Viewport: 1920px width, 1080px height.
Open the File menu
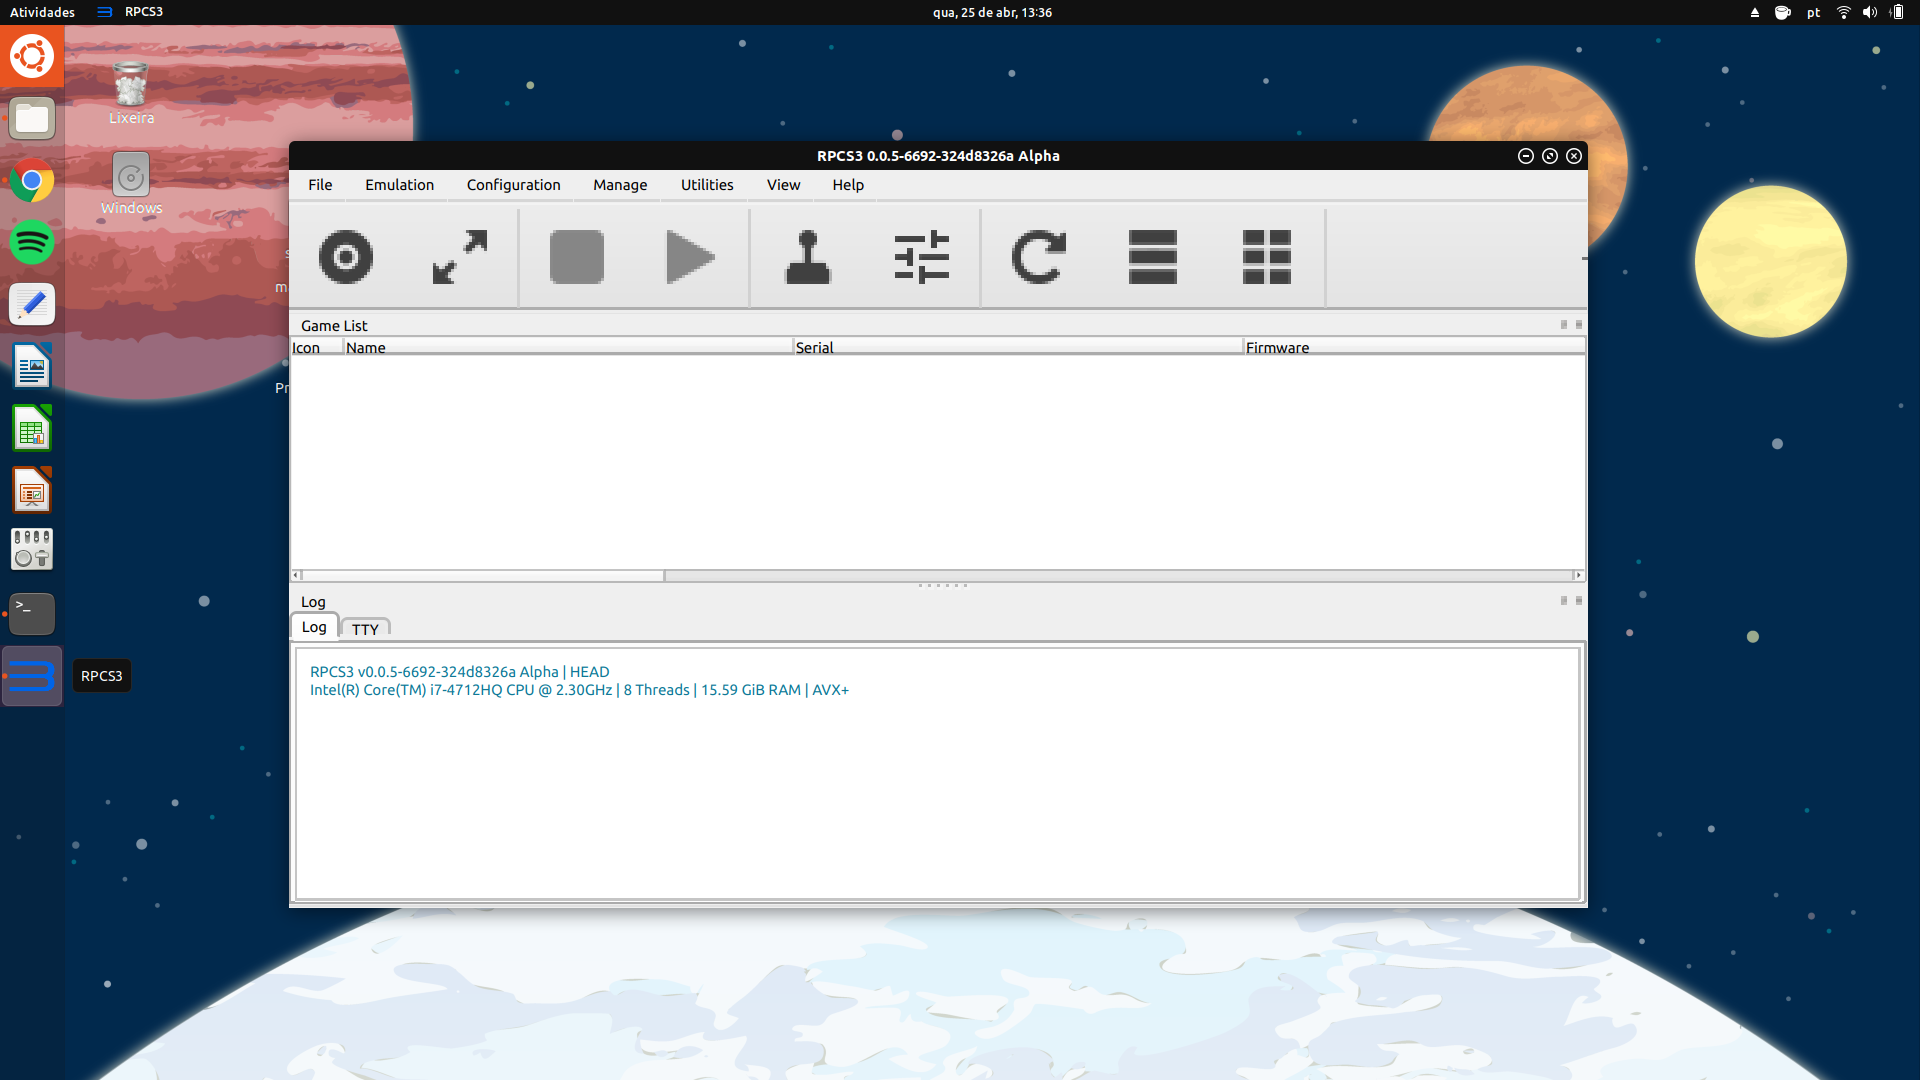pyautogui.click(x=320, y=185)
